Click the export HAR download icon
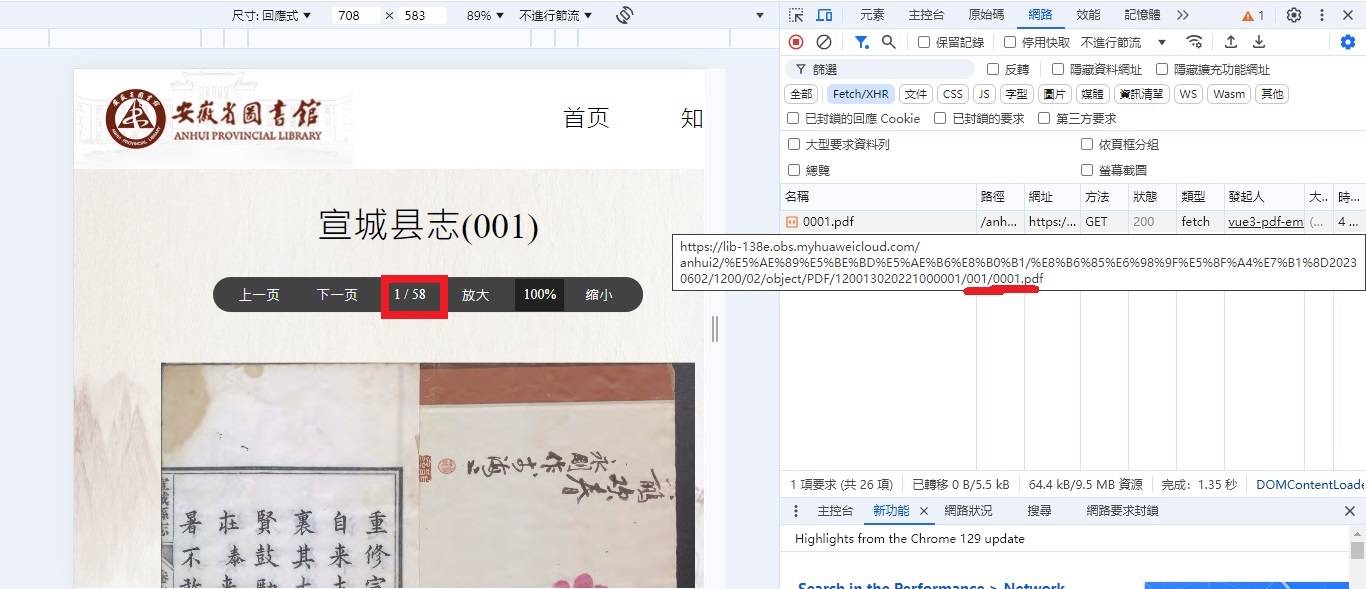Image resolution: width=1366 pixels, height=589 pixels. point(1260,42)
